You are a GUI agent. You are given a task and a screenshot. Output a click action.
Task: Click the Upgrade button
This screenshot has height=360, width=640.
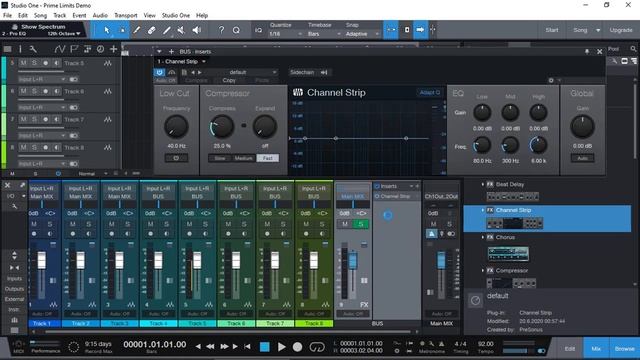click(621, 30)
